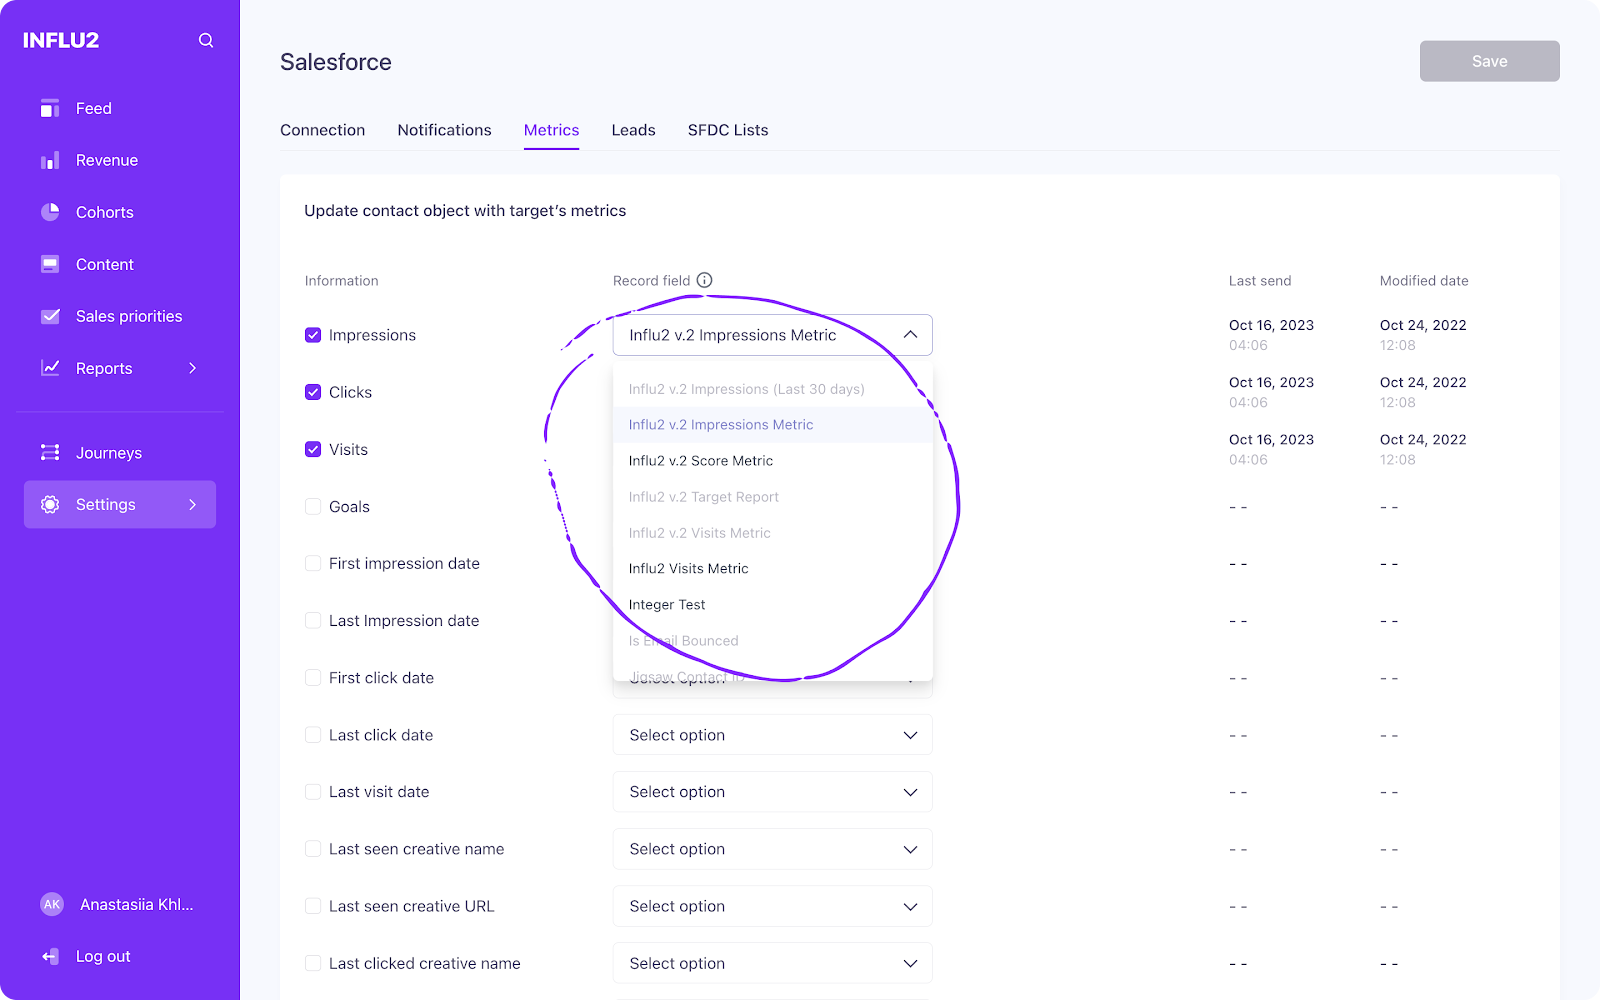Expand the Reports submenu chevron
Image resolution: width=1600 pixels, height=1000 pixels.
click(x=193, y=368)
